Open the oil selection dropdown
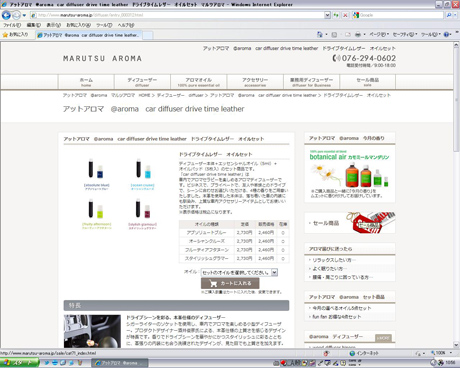 coord(239,272)
